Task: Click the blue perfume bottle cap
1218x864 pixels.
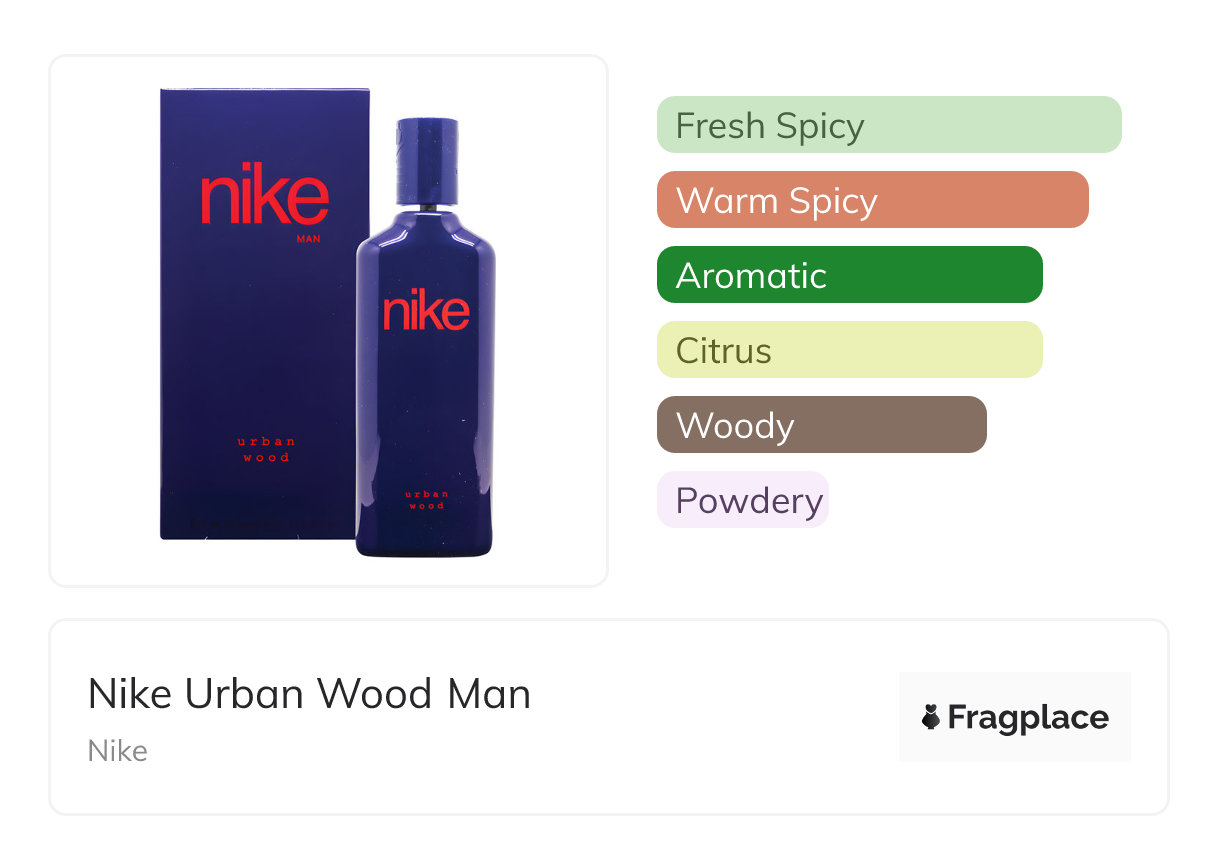Action: (427, 159)
